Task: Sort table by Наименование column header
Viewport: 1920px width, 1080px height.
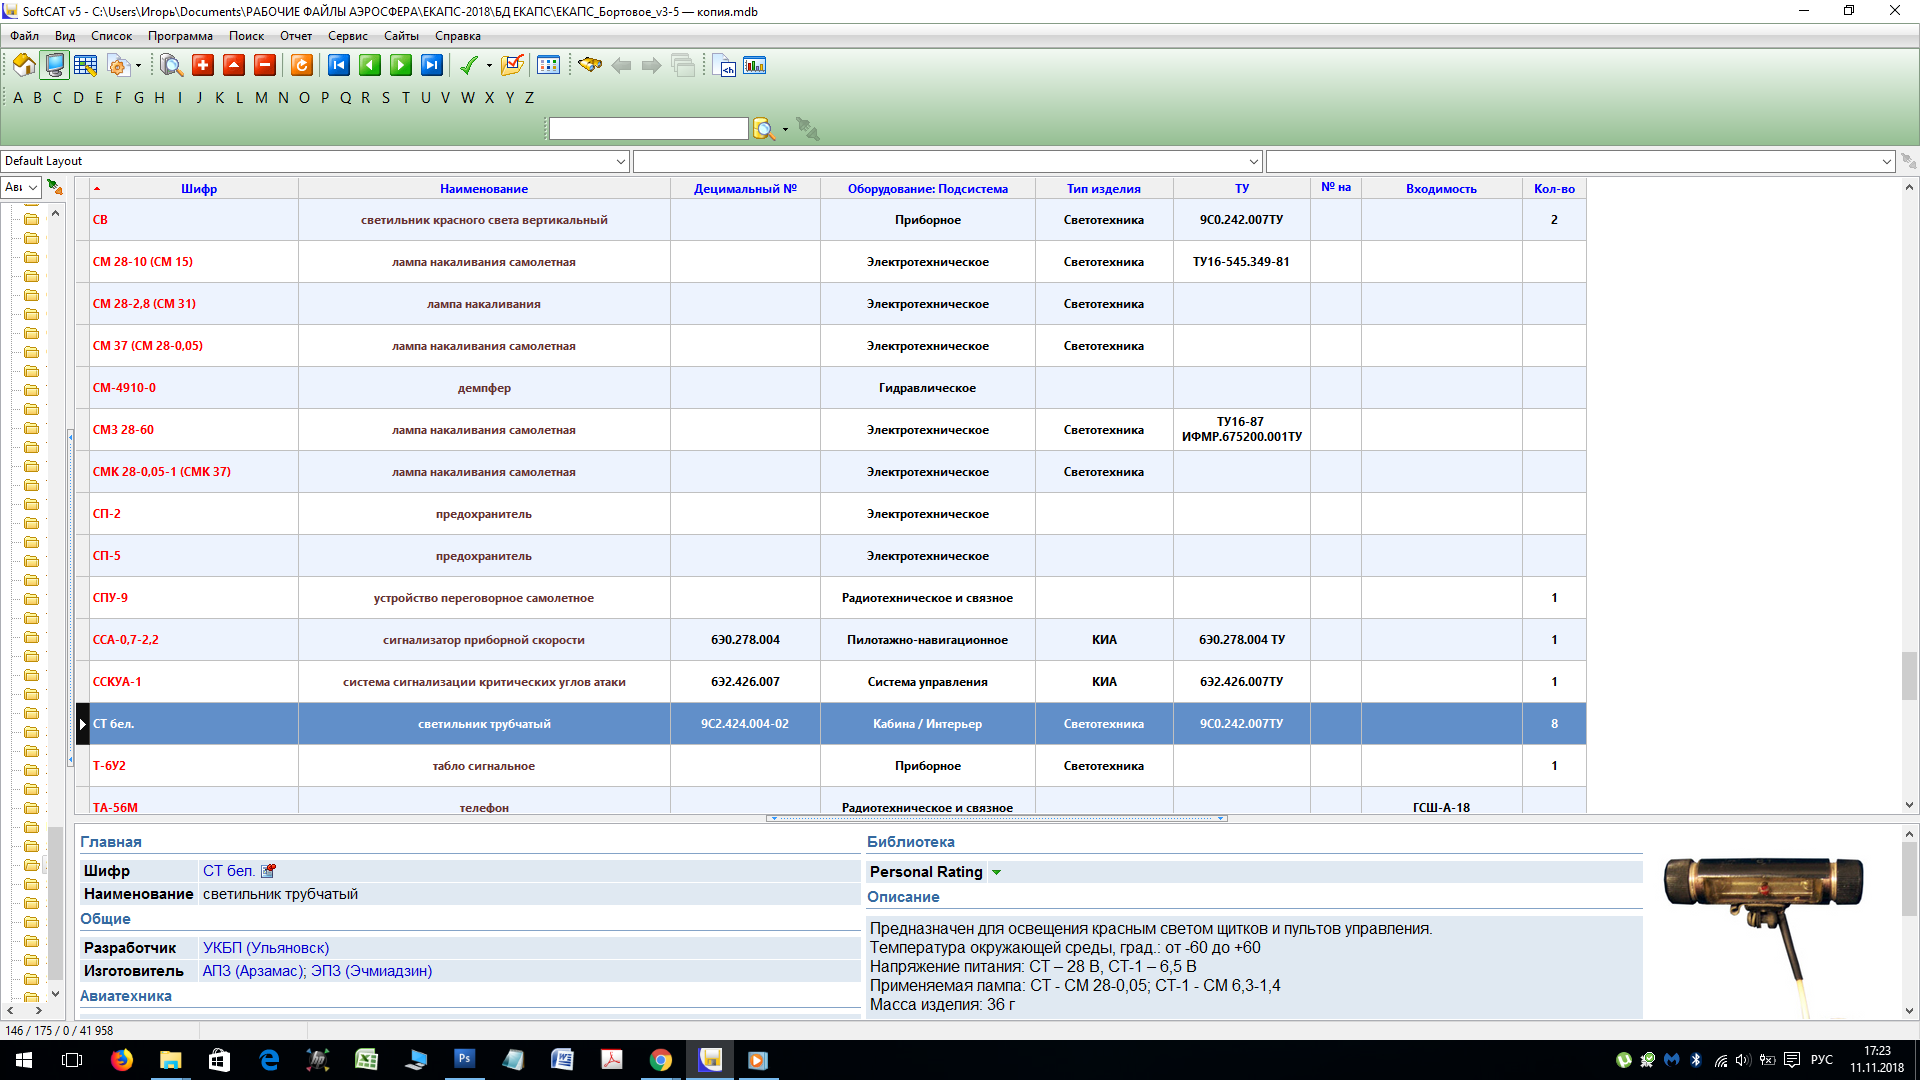Action: 483,189
